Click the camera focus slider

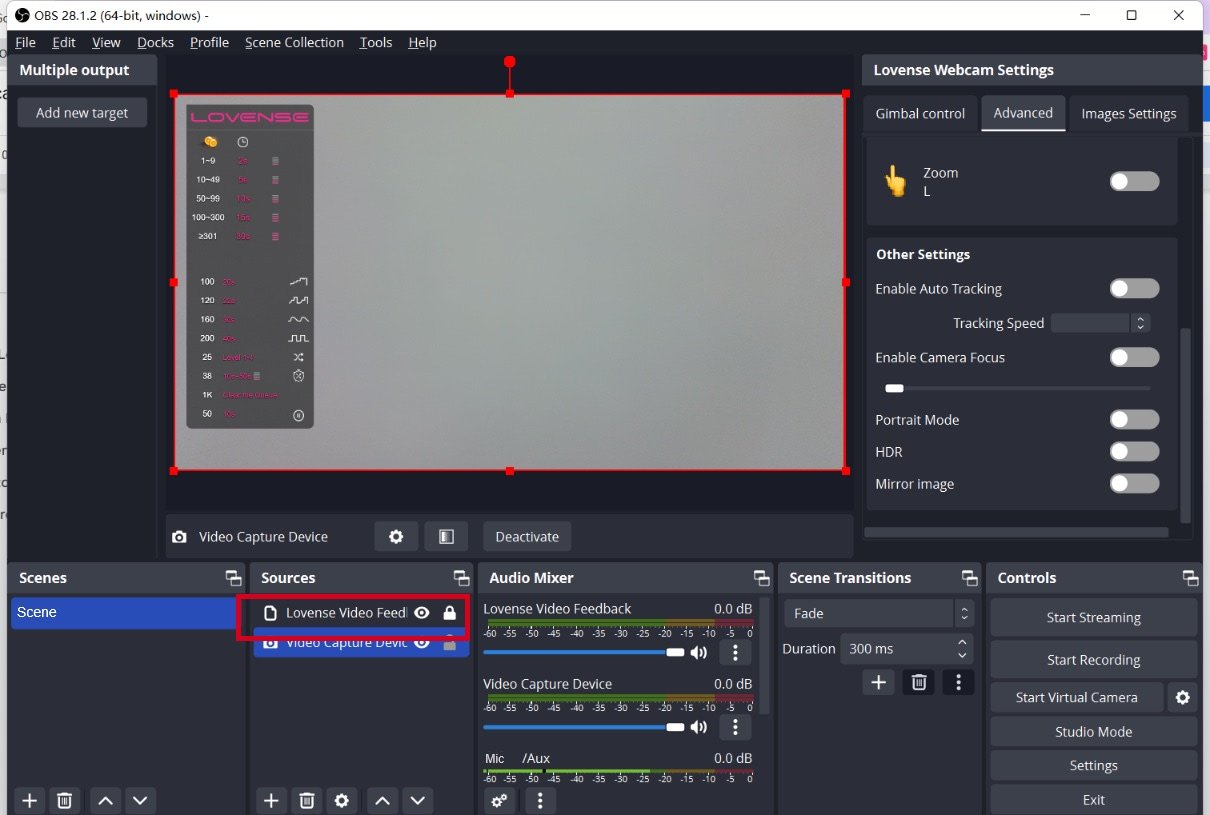(1018, 388)
